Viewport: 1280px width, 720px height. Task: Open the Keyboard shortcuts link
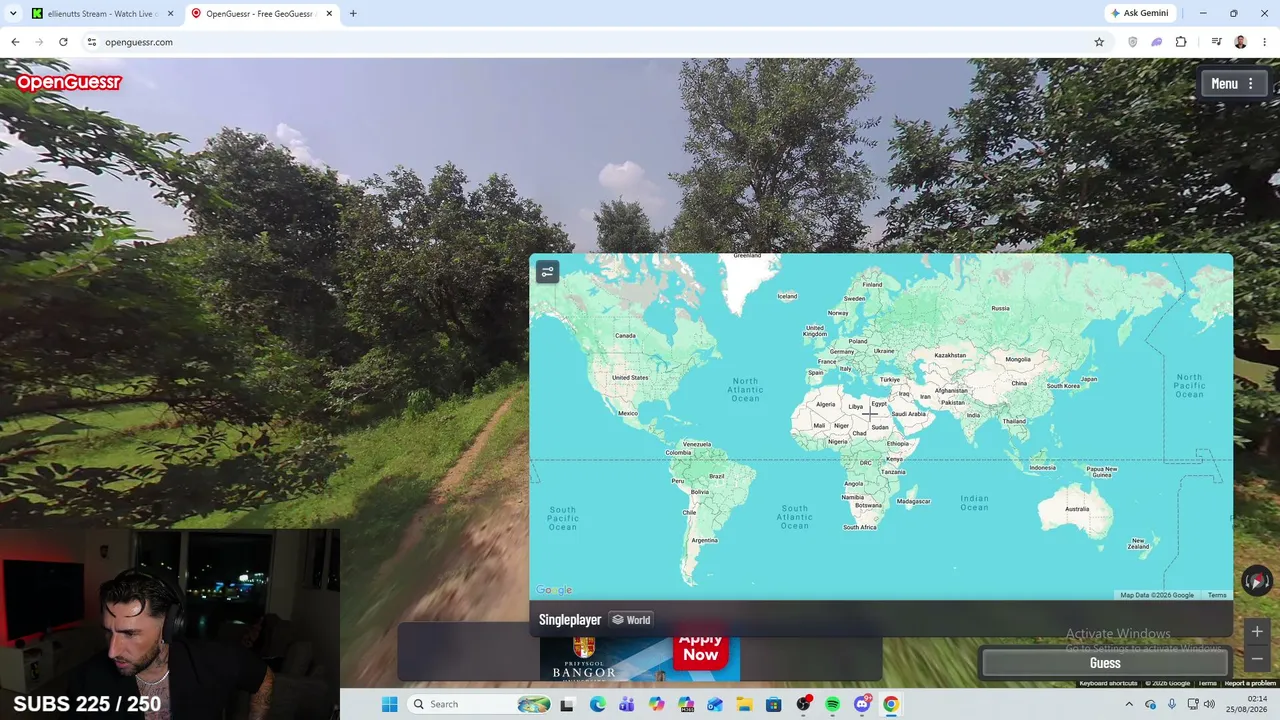(1108, 683)
